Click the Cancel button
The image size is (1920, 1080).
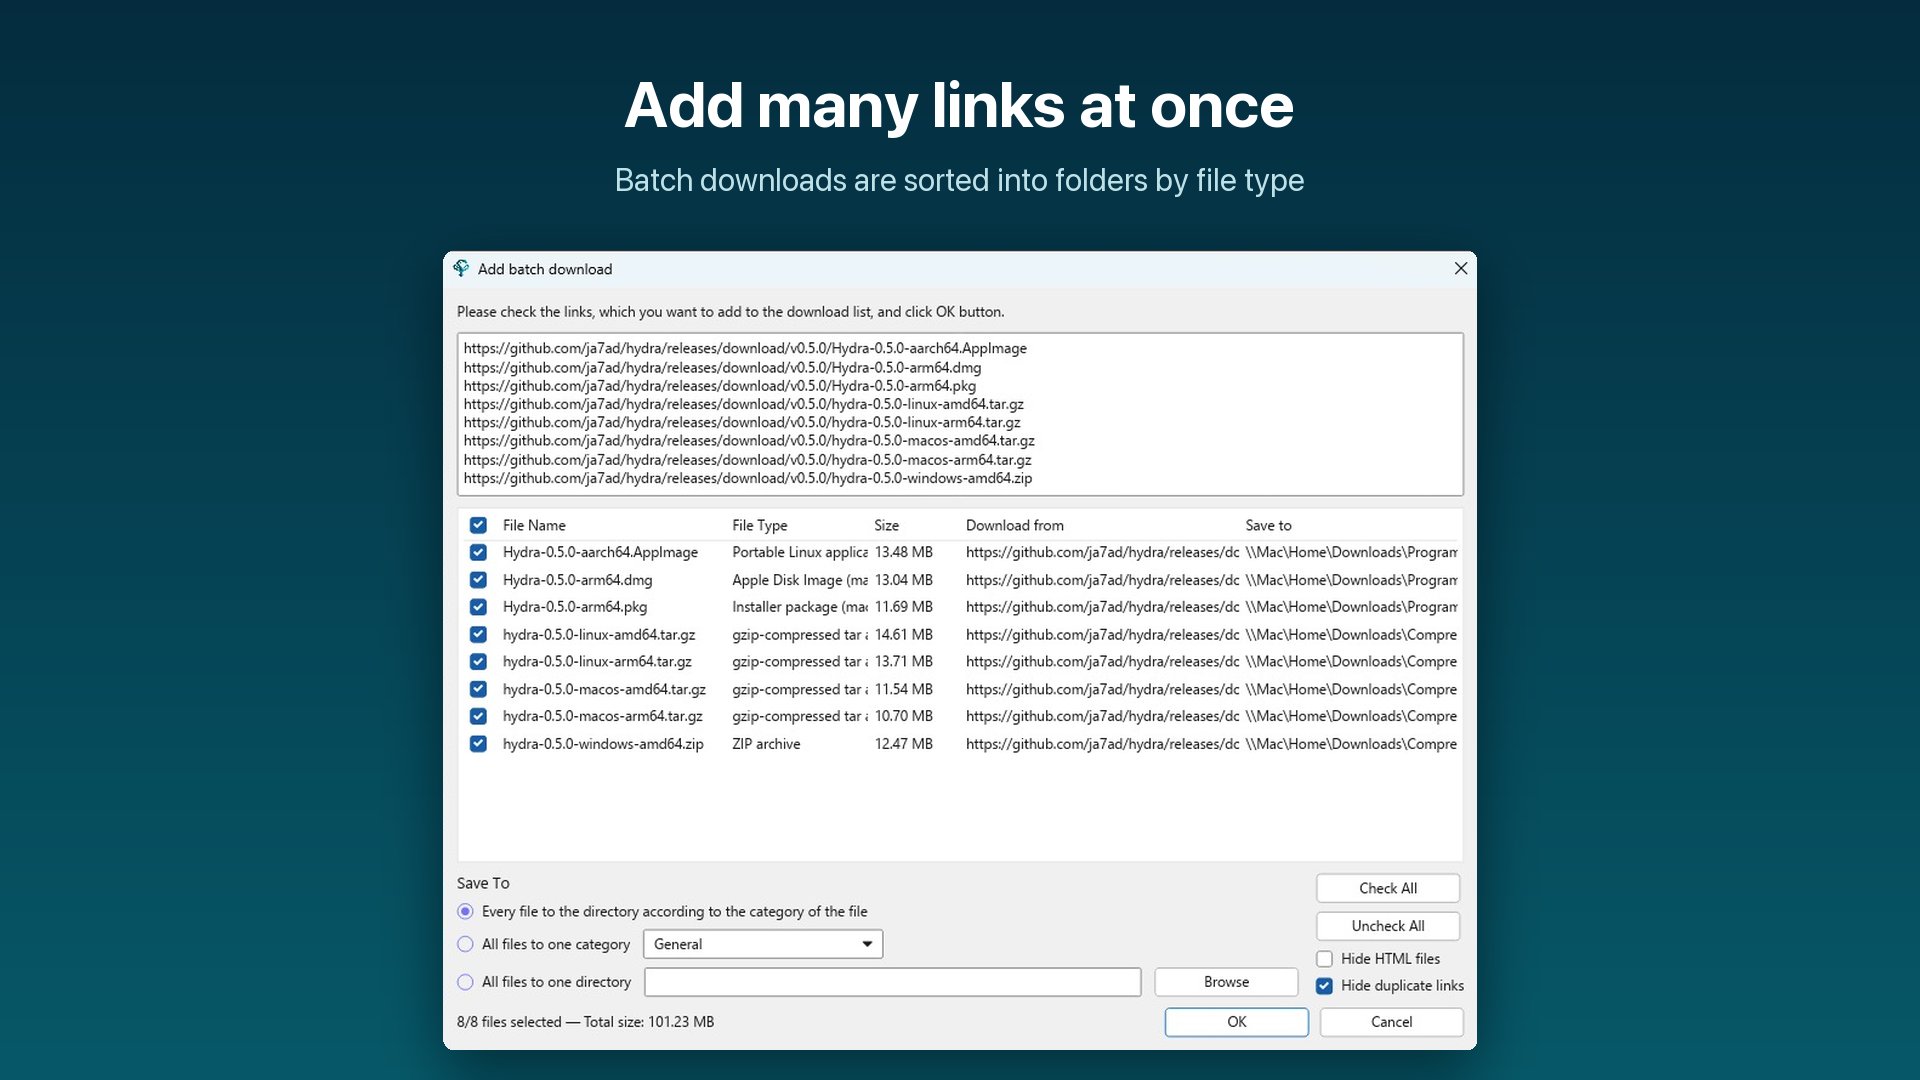1391,1022
